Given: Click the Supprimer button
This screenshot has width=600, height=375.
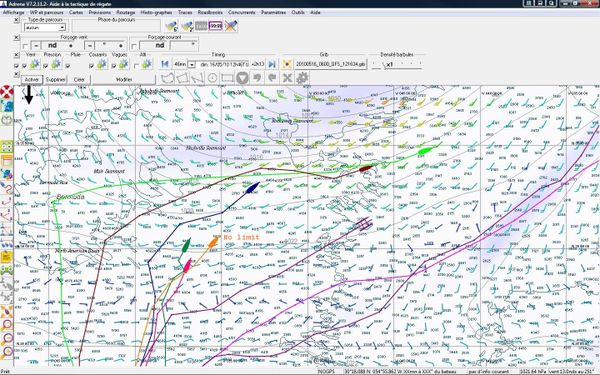Looking at the screenshot, I should 55,80.
